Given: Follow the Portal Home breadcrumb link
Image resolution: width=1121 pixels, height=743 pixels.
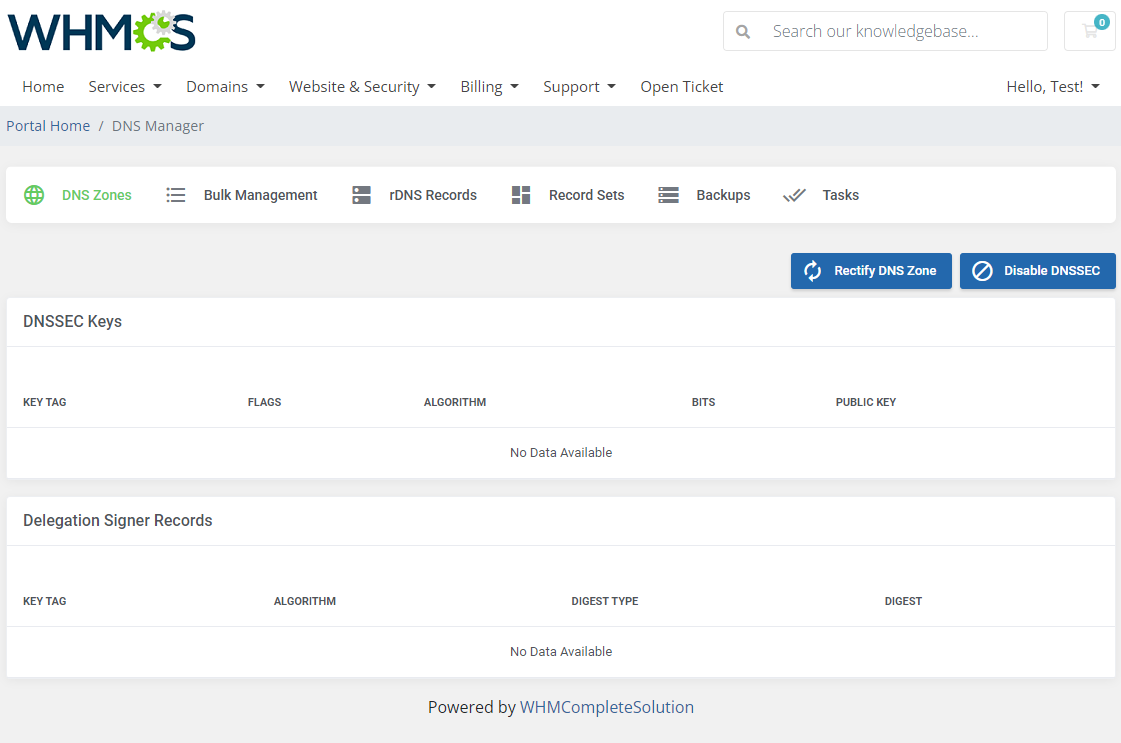Looking at the screenshot, I should 48,126.
